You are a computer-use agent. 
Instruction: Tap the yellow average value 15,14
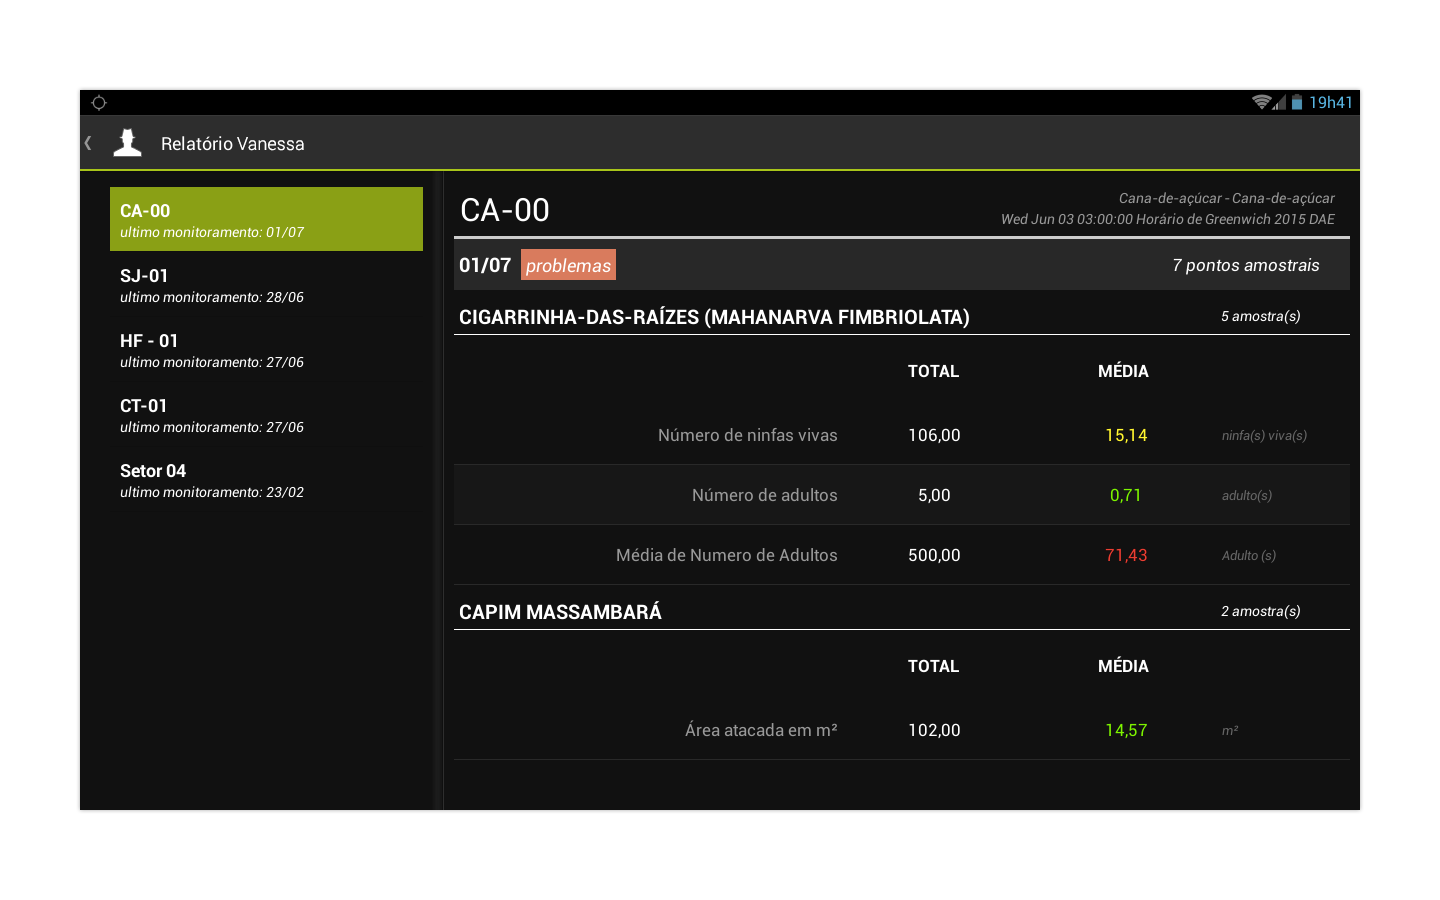coord(1126,435)
